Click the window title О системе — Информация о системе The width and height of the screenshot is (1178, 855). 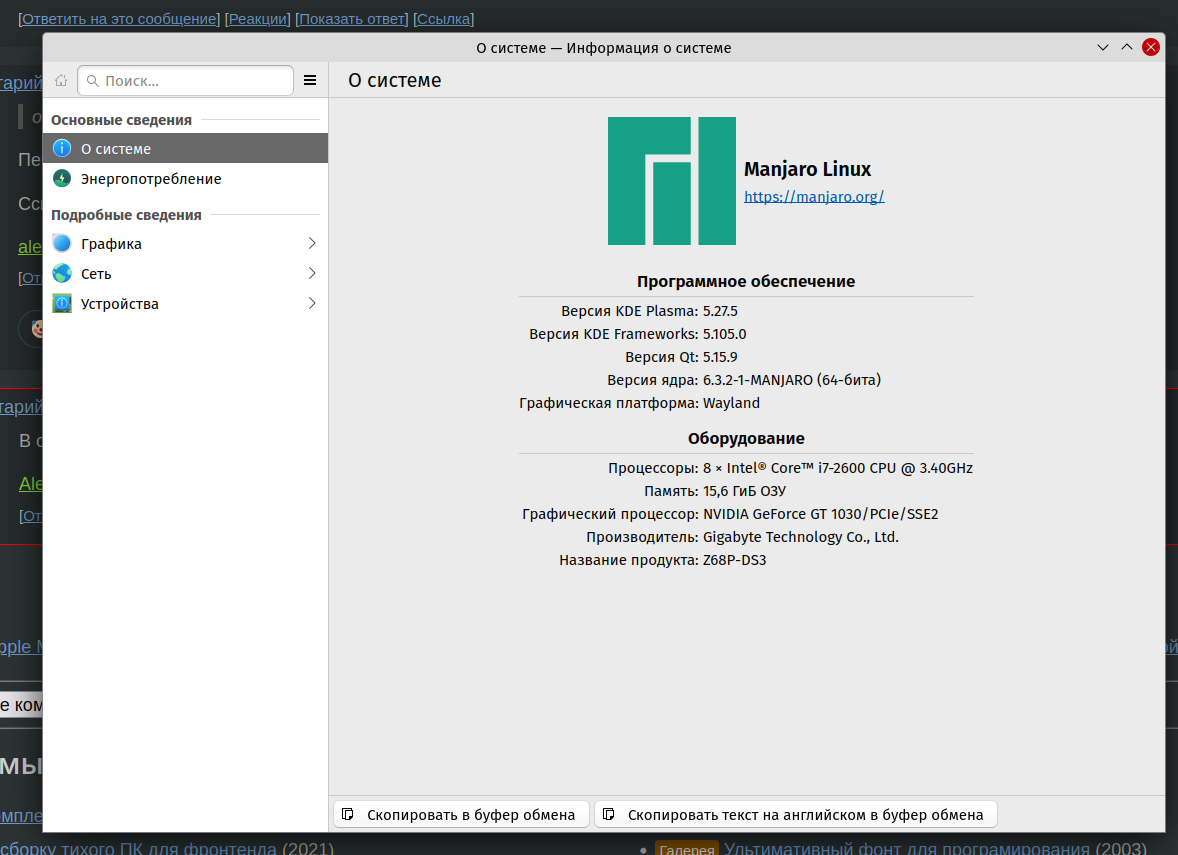click(x=603, y=48)
